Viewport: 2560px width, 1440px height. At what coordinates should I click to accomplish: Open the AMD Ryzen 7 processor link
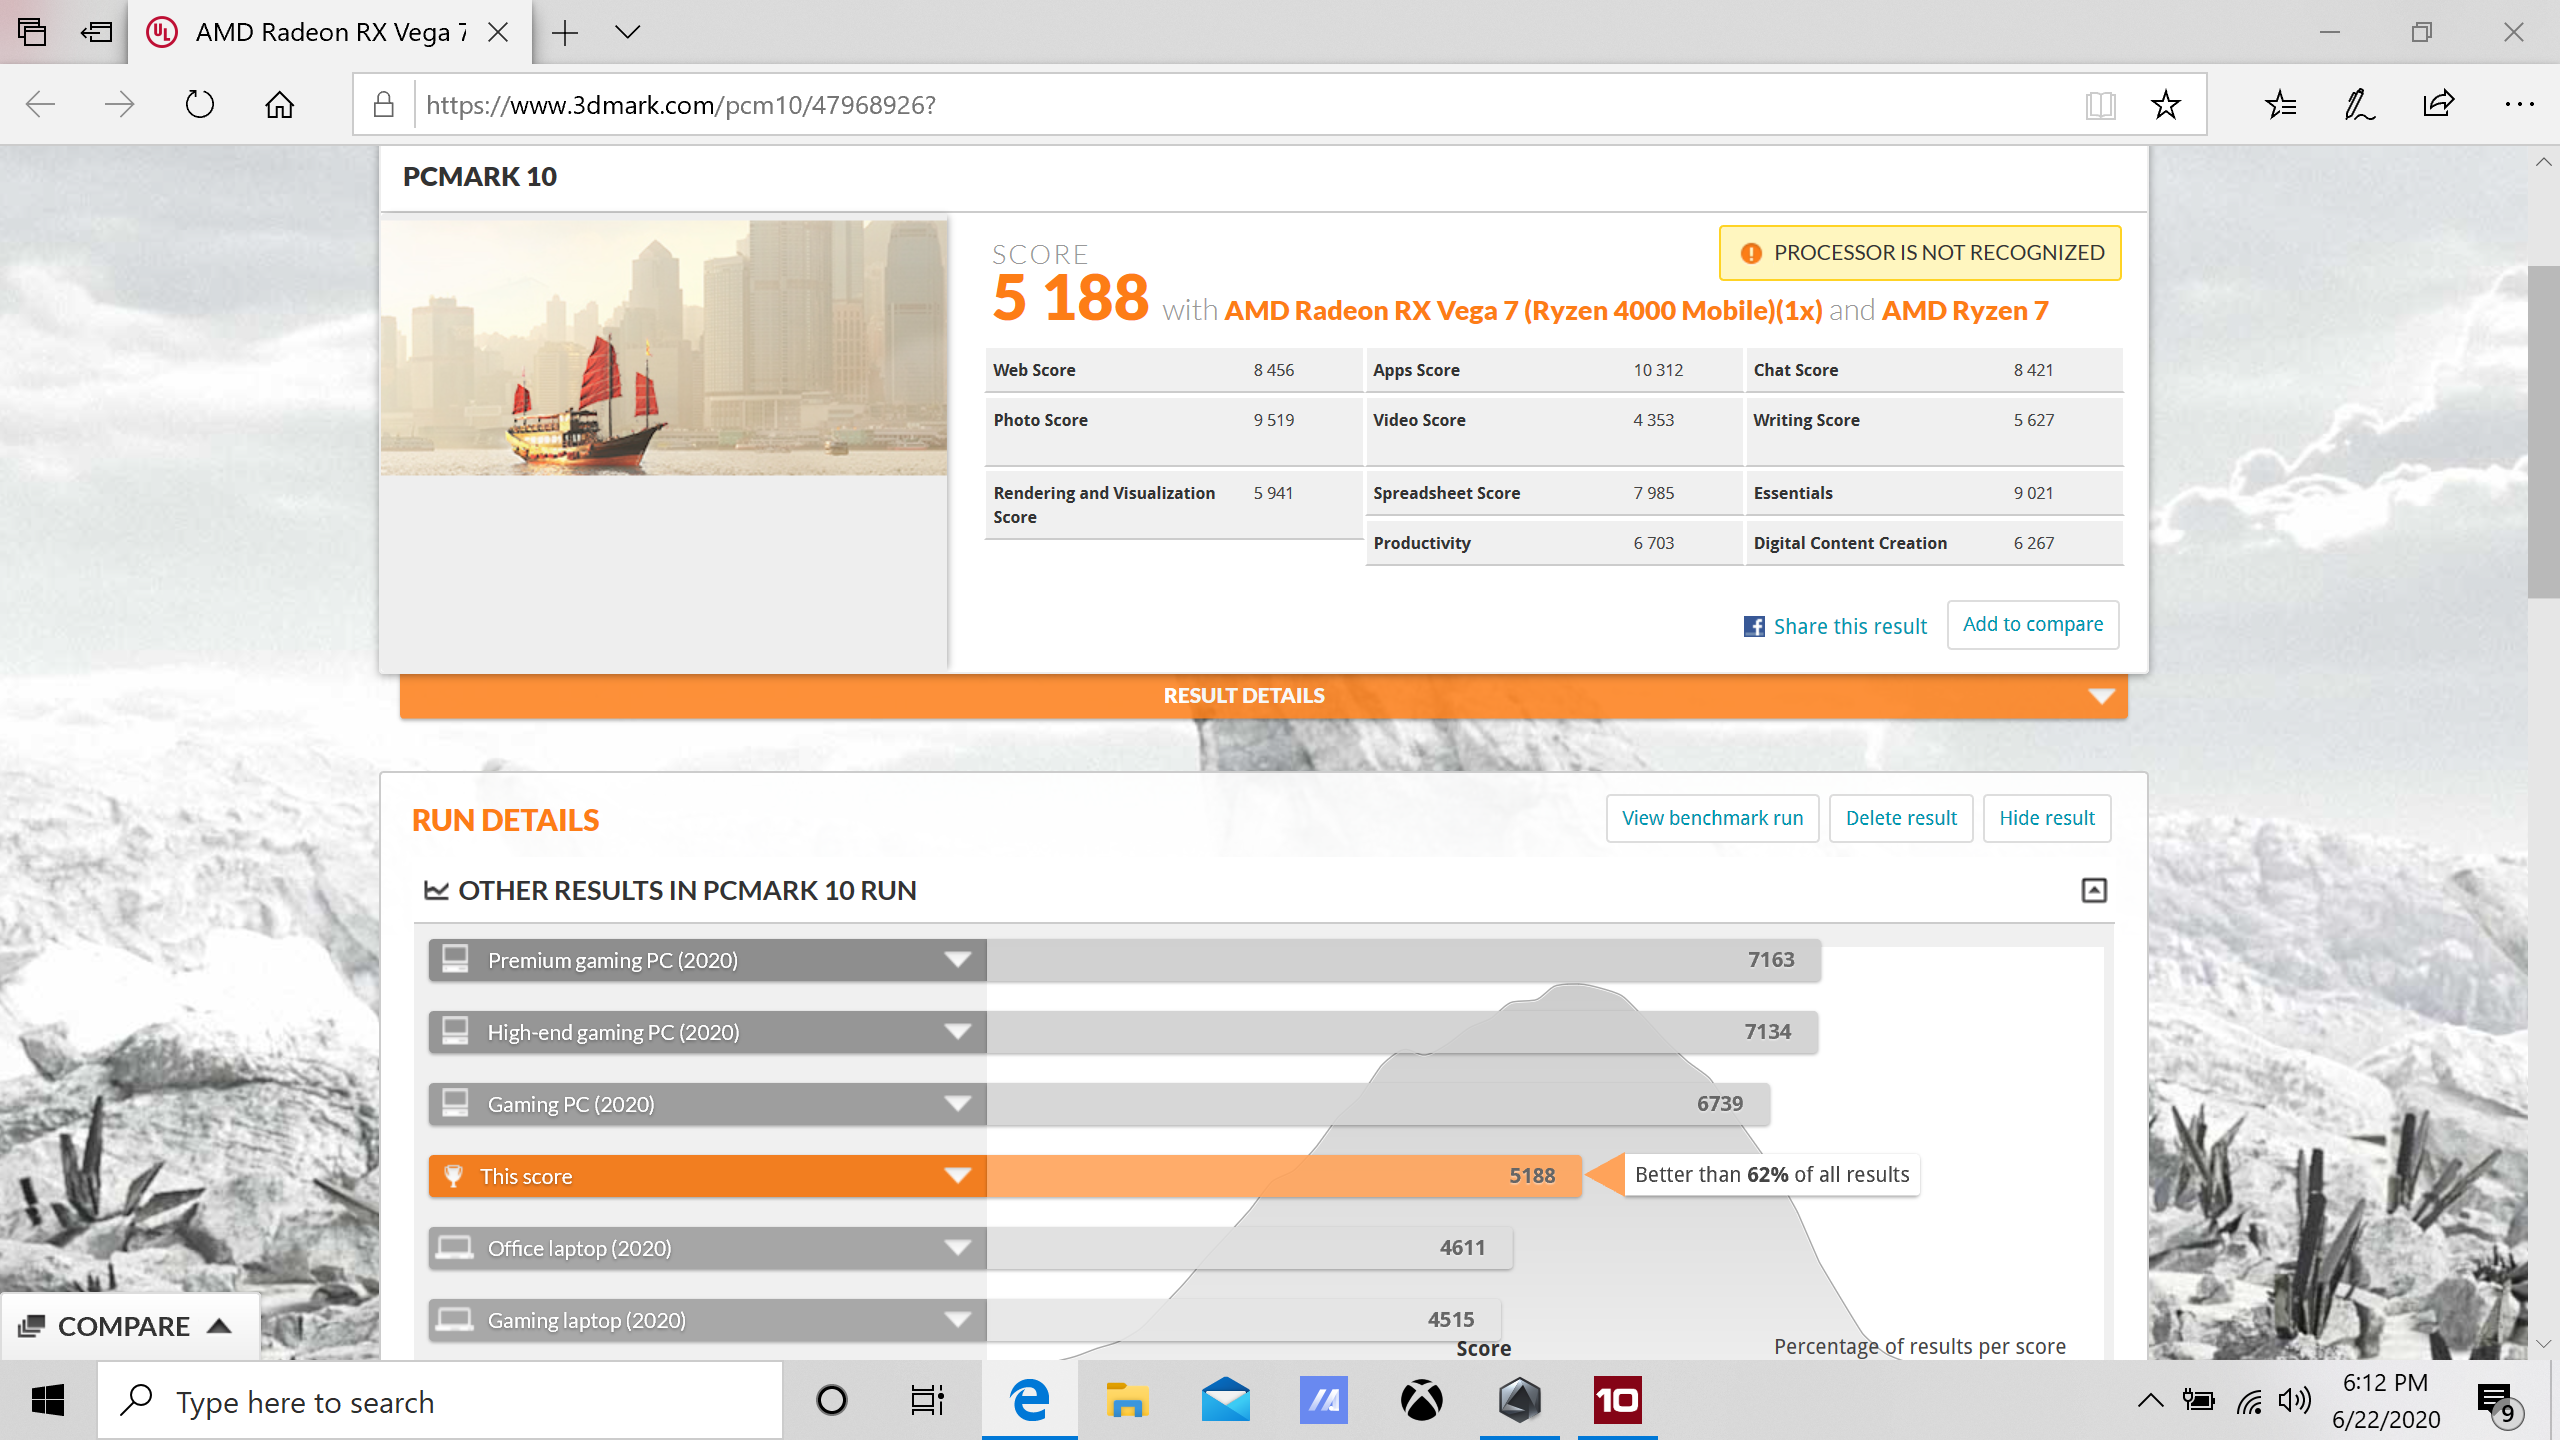pos(1965,311)
